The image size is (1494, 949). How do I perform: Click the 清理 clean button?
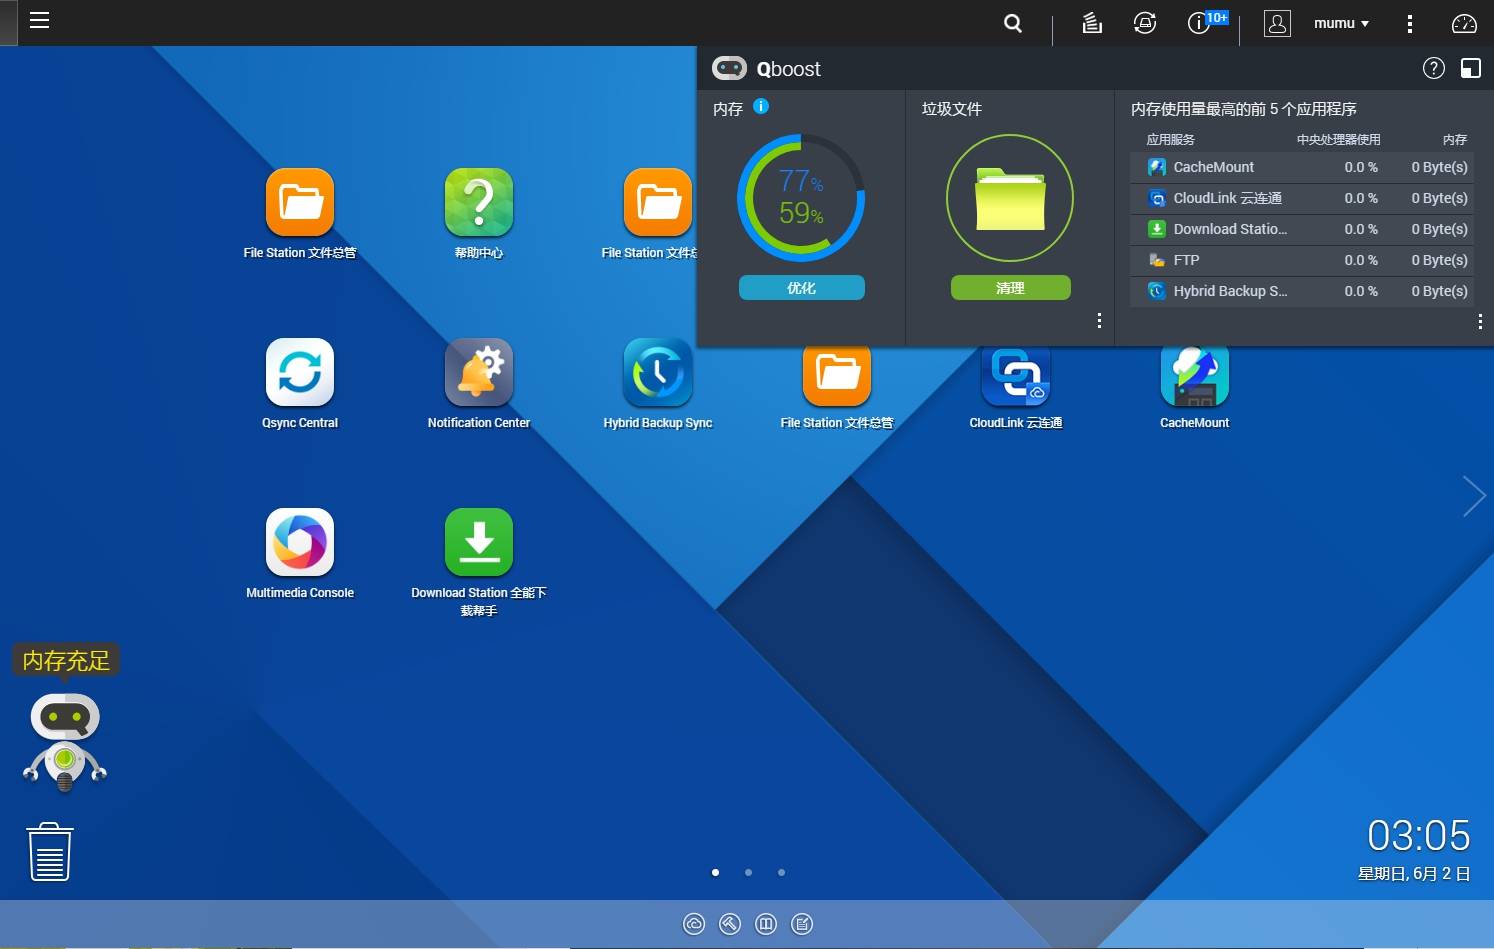pyautogui.click(x=1011, y=288)
